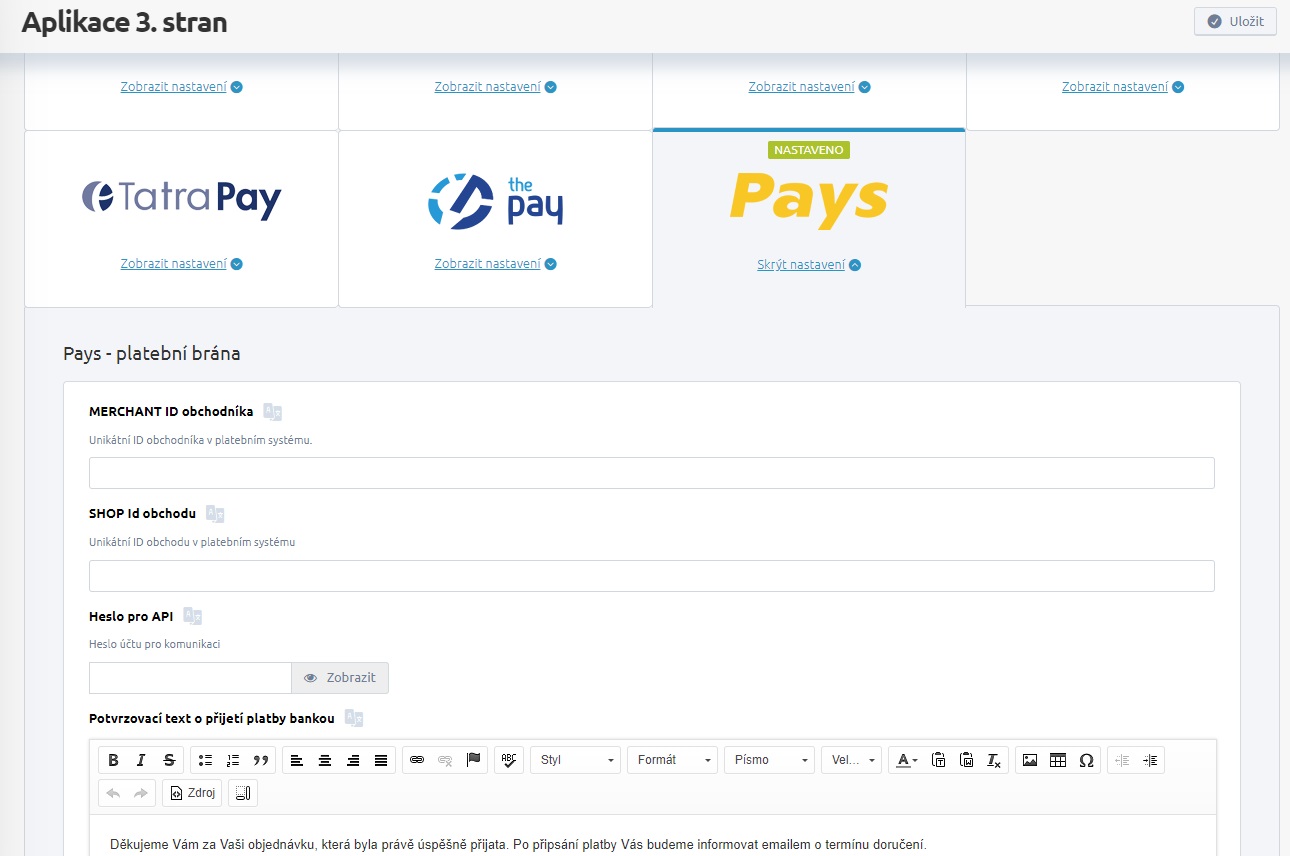The width and height of the screenshot is (1290, 856).
Task: Select the ThePay logo card
Action: (x=495, y=199)
